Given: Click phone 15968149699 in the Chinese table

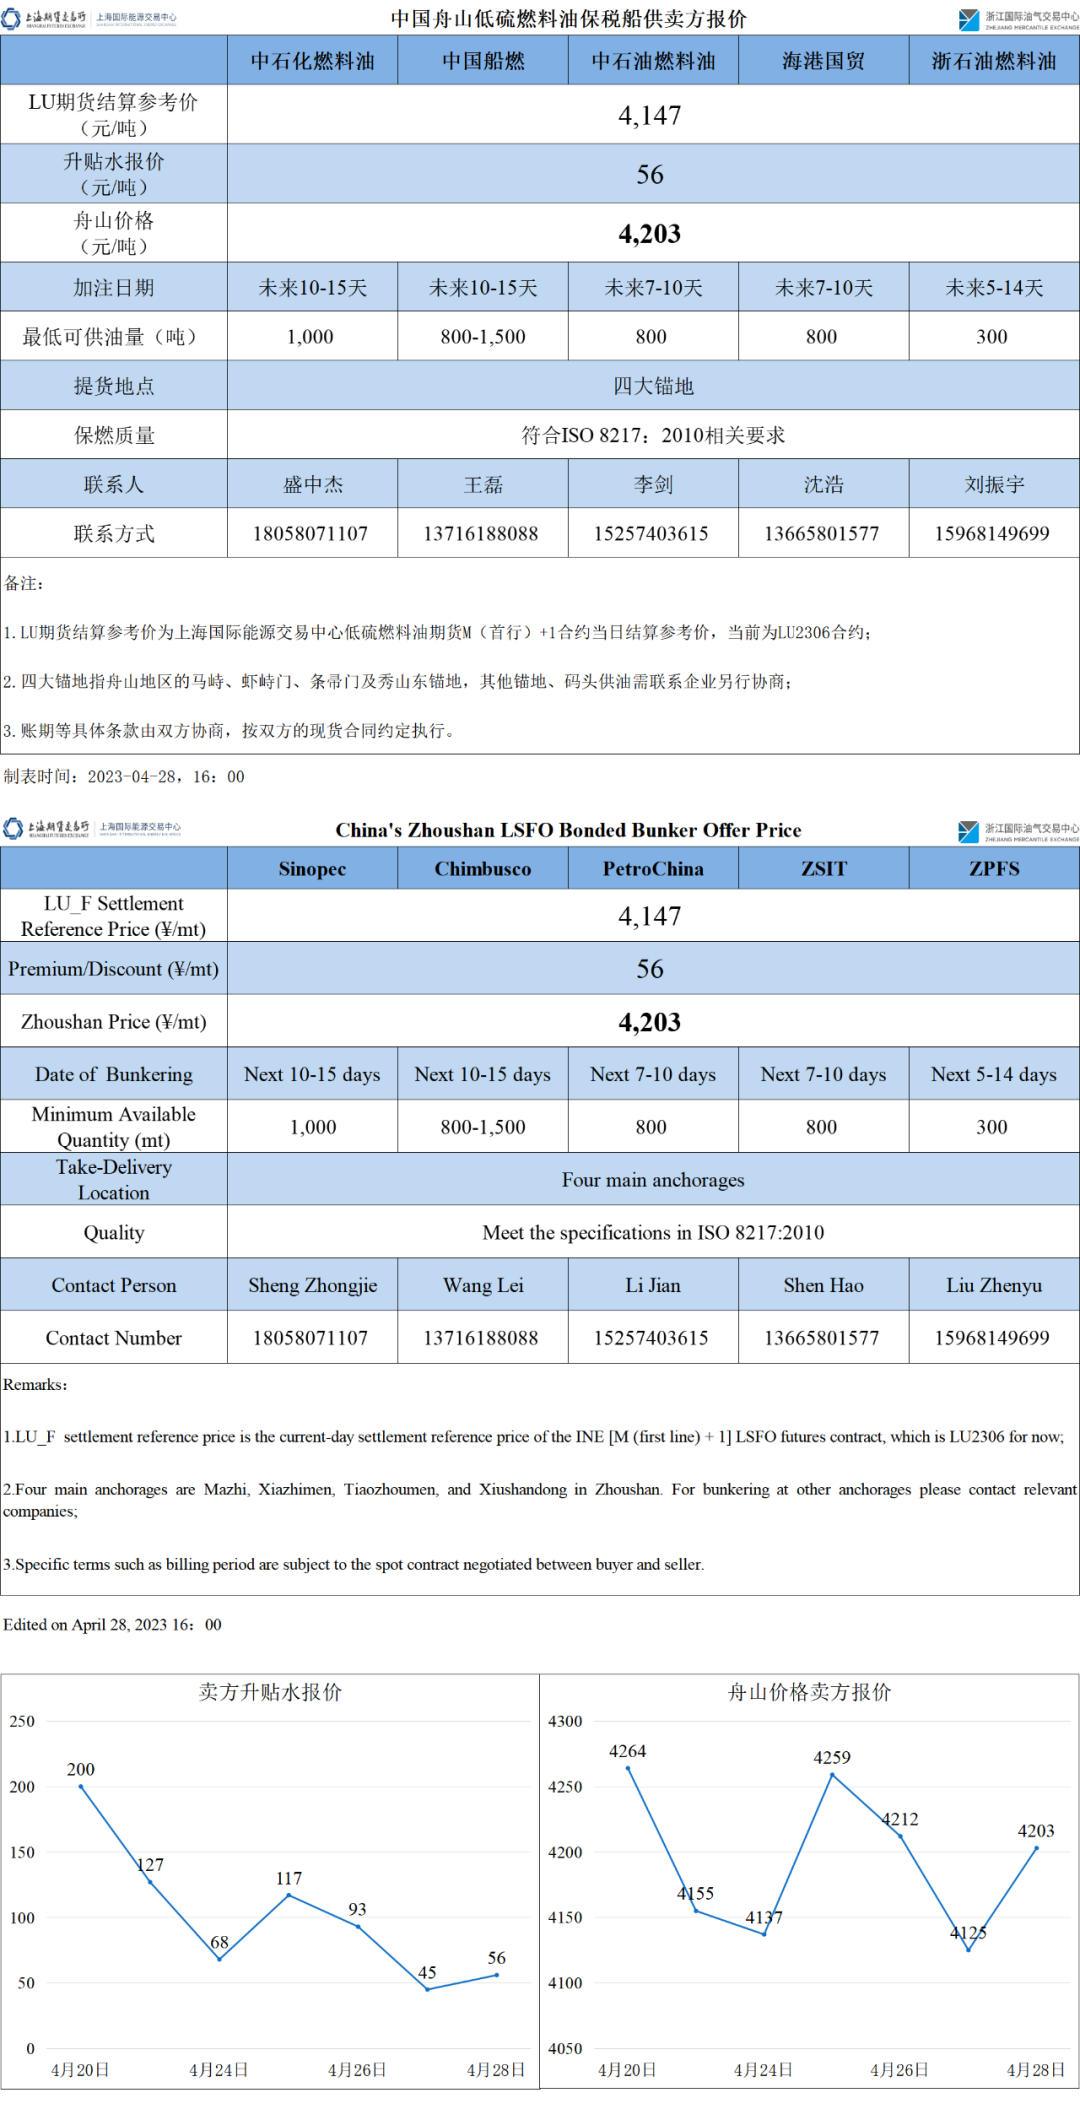Looking at the screenshot, I should coord(992,534).
